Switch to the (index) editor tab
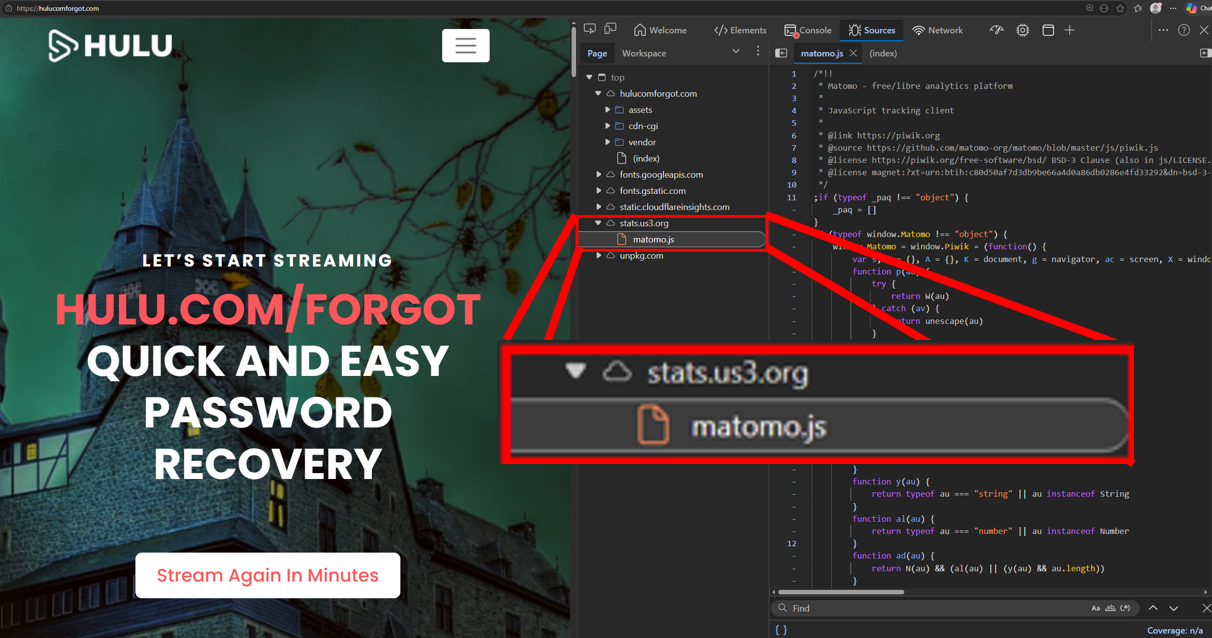This screenshot has height=638, width=1212. click(883, 53)
